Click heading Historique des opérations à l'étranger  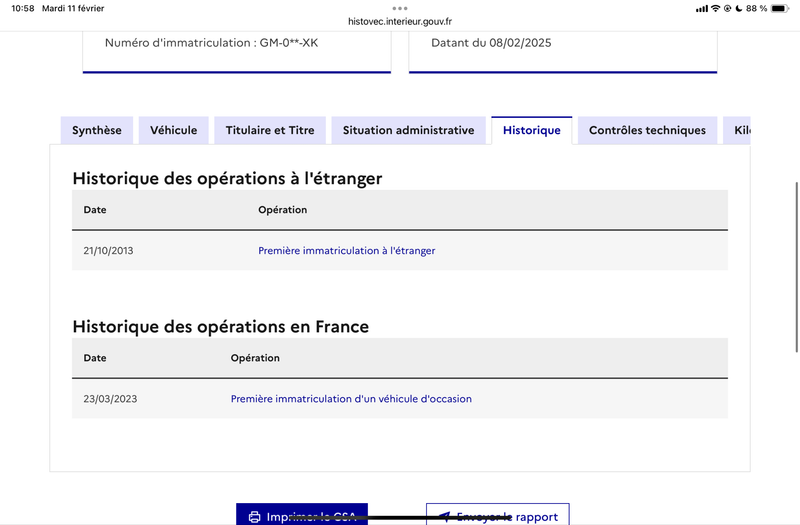coord(227,179)
